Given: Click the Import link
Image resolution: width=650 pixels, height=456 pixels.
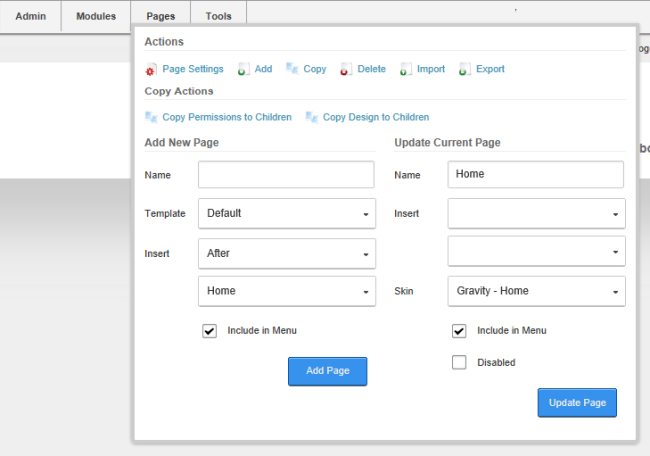Looking at the screenshot, I should click(431, 69).
